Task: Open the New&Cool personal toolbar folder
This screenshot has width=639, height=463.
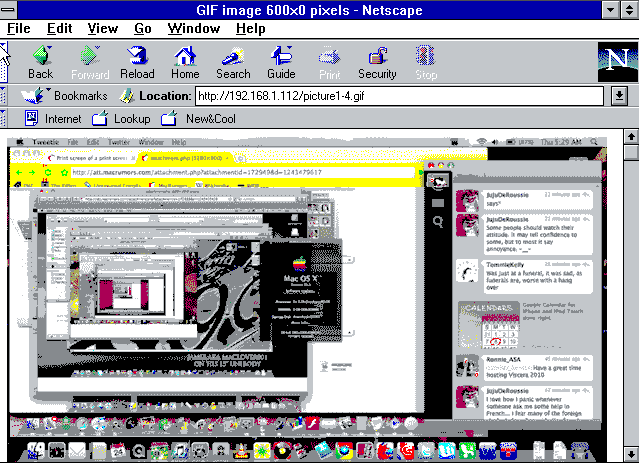Action: tap(198, 119)
